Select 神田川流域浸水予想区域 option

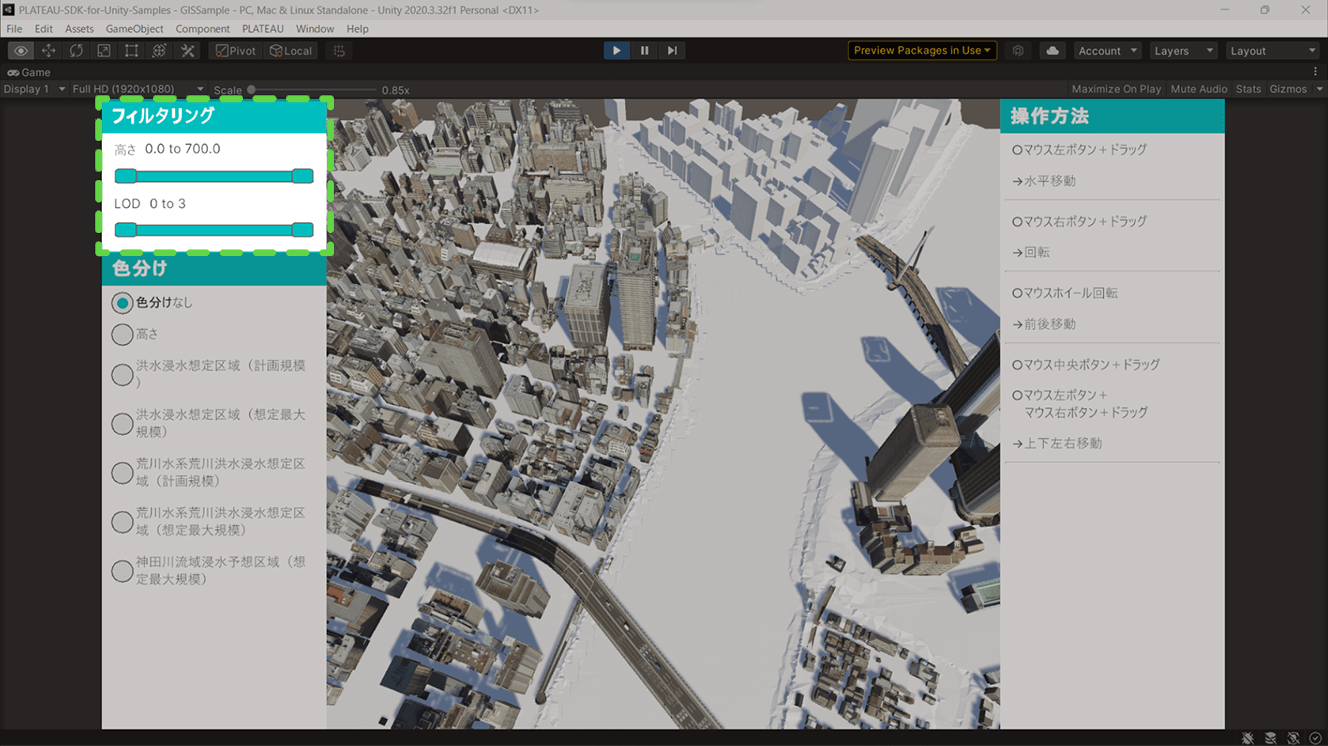pos(122,570)
